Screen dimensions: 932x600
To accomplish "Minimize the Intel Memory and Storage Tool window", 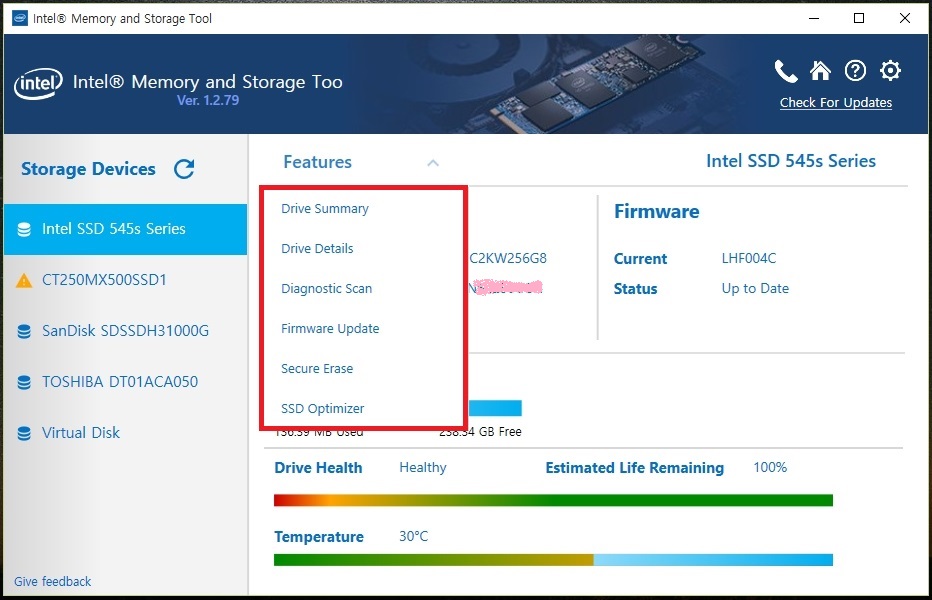I will 814,18.
